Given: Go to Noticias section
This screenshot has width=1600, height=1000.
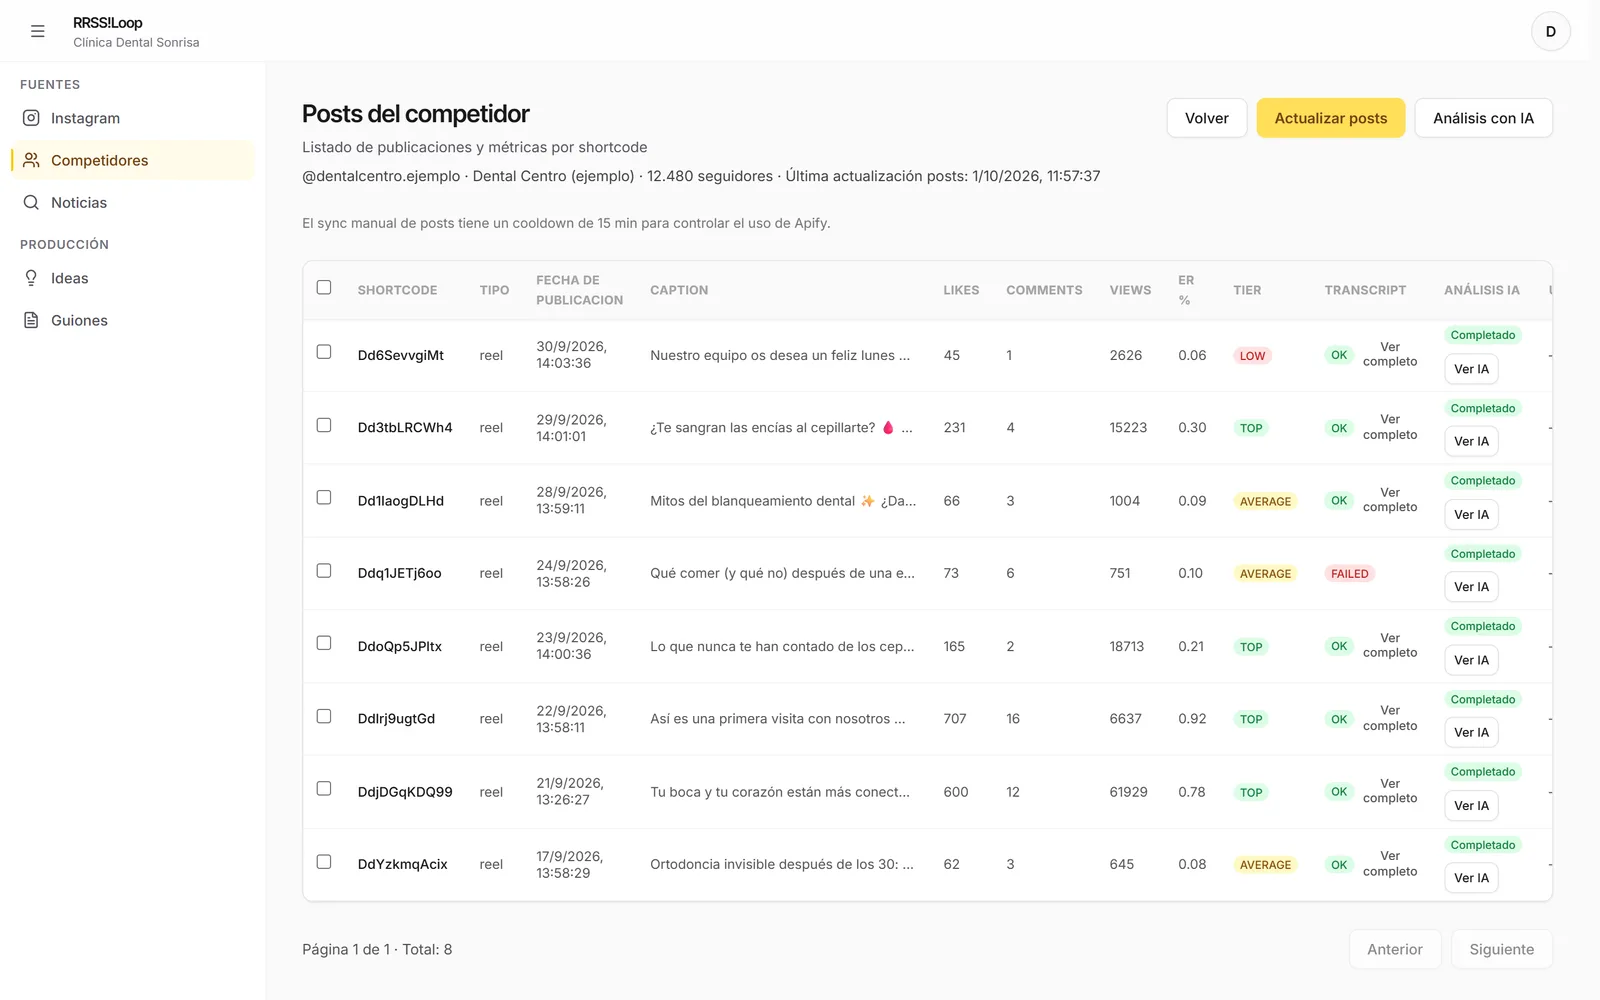Looking at the screenshot, I should pos(132,202).
